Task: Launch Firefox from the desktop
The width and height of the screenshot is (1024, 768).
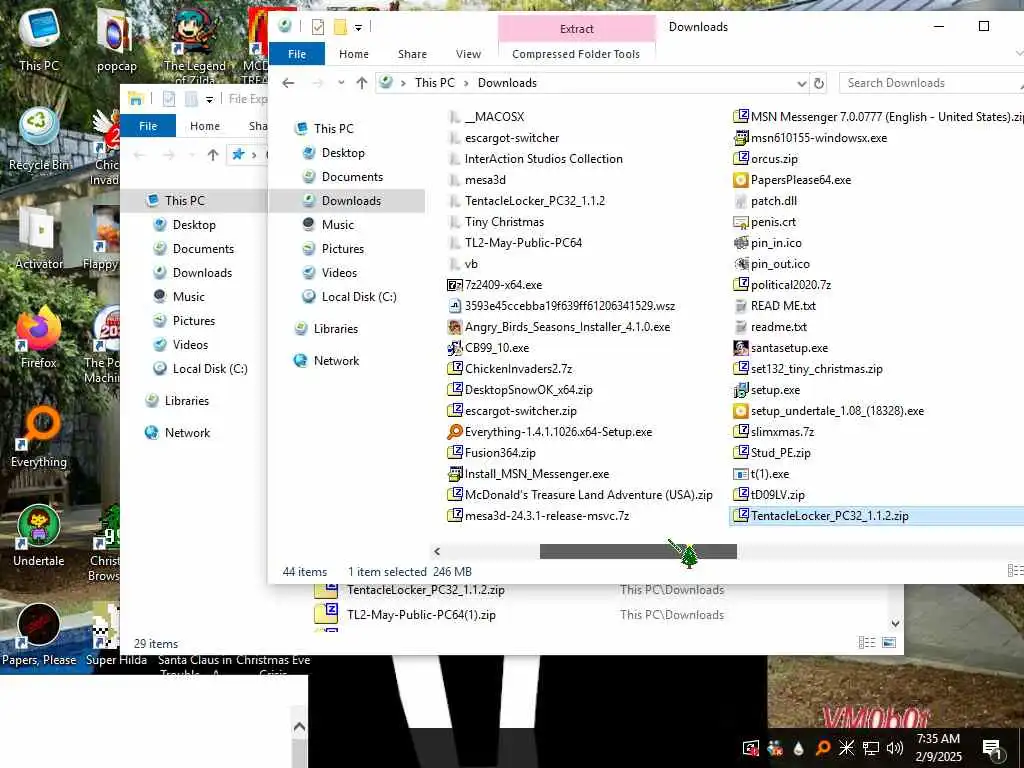Action: pos(39,338)
